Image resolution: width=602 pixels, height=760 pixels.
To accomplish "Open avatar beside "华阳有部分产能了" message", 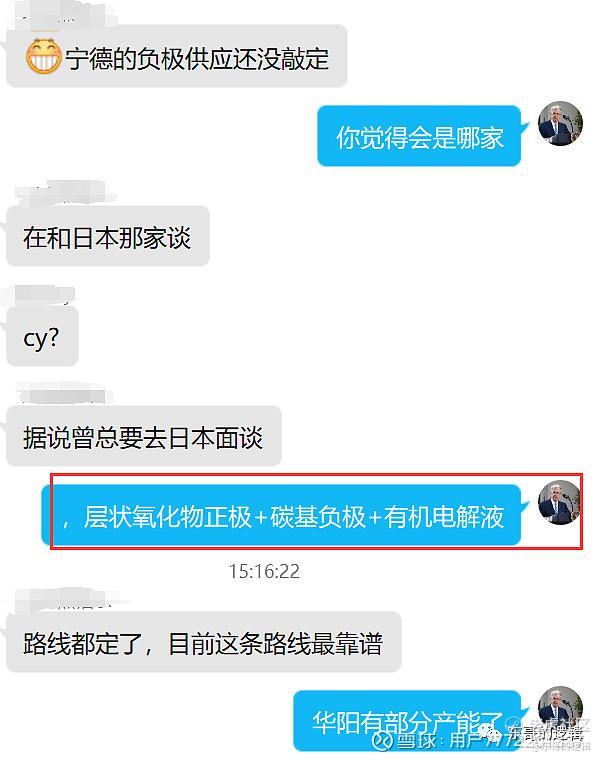I will point(560,708).
